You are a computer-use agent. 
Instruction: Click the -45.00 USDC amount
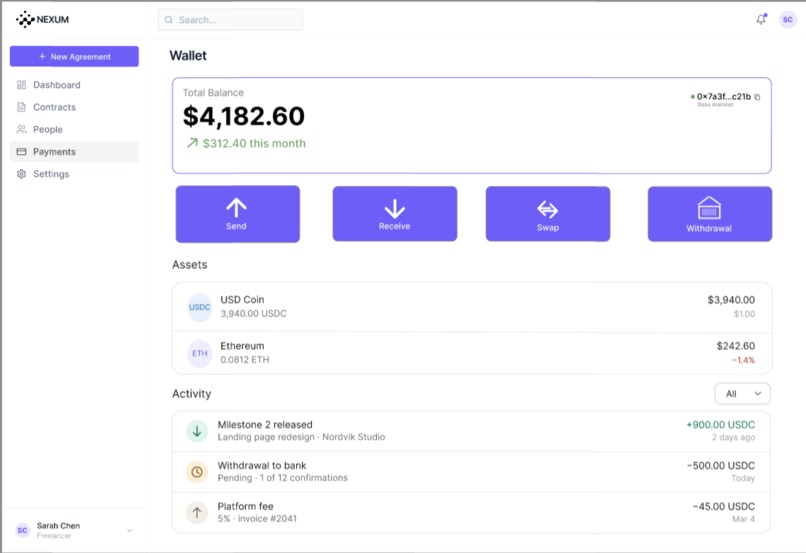[724, 506]
